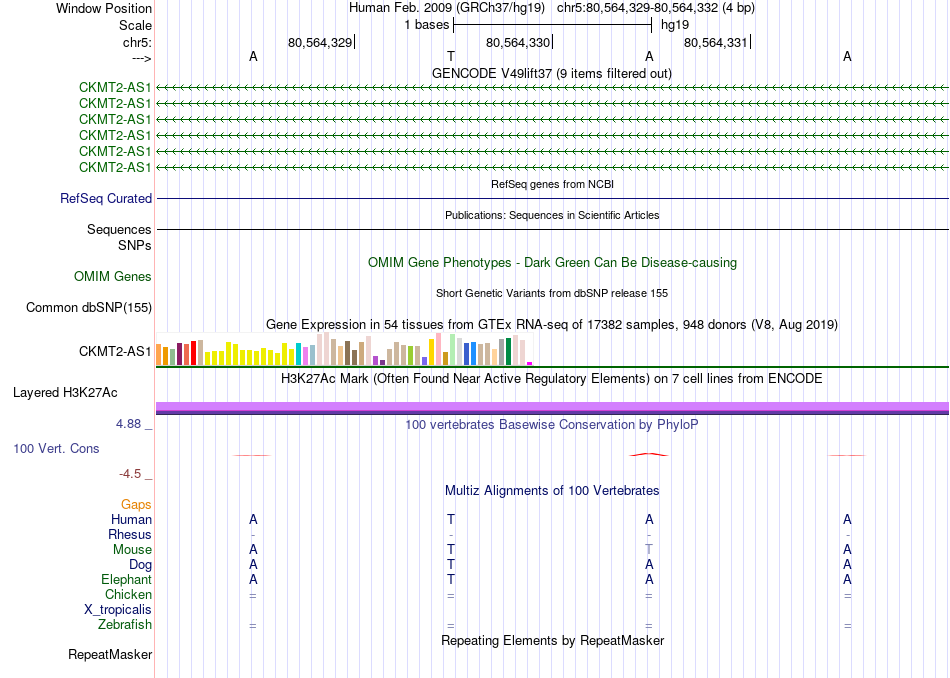
Task: Select the Rhesus alignment row label
Action: 130,534
